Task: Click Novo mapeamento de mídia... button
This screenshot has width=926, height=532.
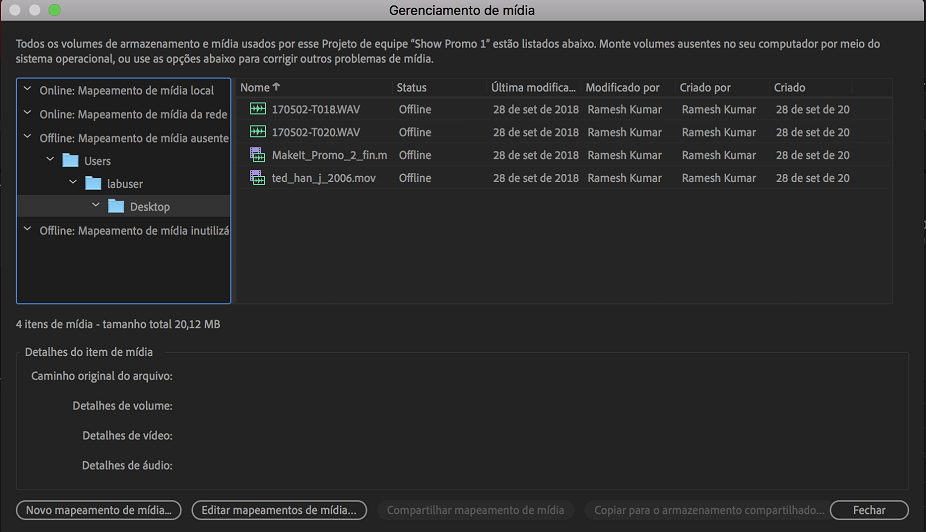Action: 99,510
